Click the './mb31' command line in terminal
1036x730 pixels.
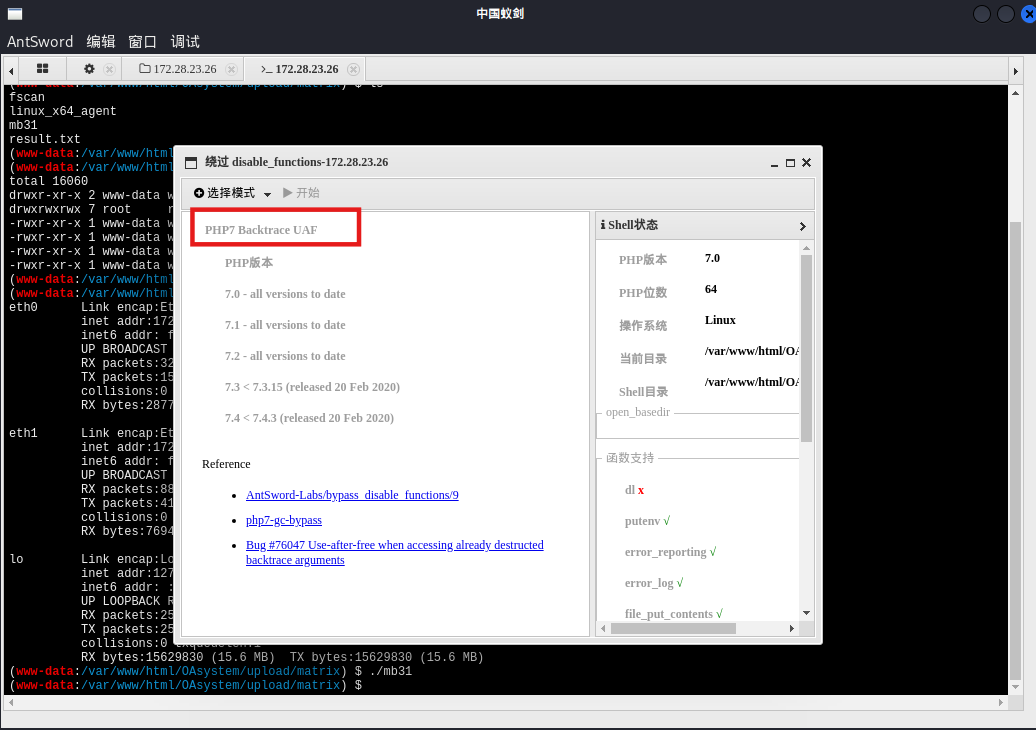(x=388, y=672)
